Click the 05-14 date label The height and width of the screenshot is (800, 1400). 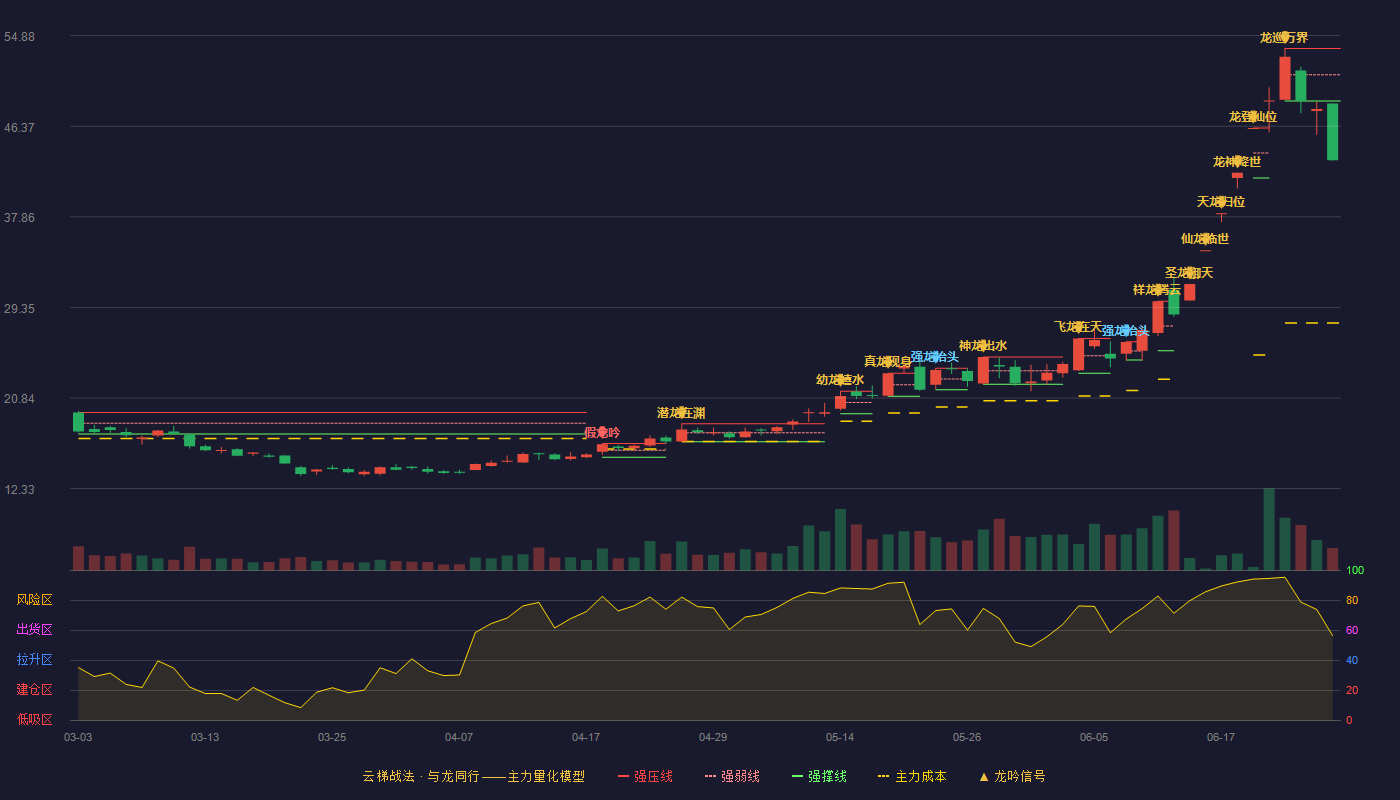click(840, 737)
